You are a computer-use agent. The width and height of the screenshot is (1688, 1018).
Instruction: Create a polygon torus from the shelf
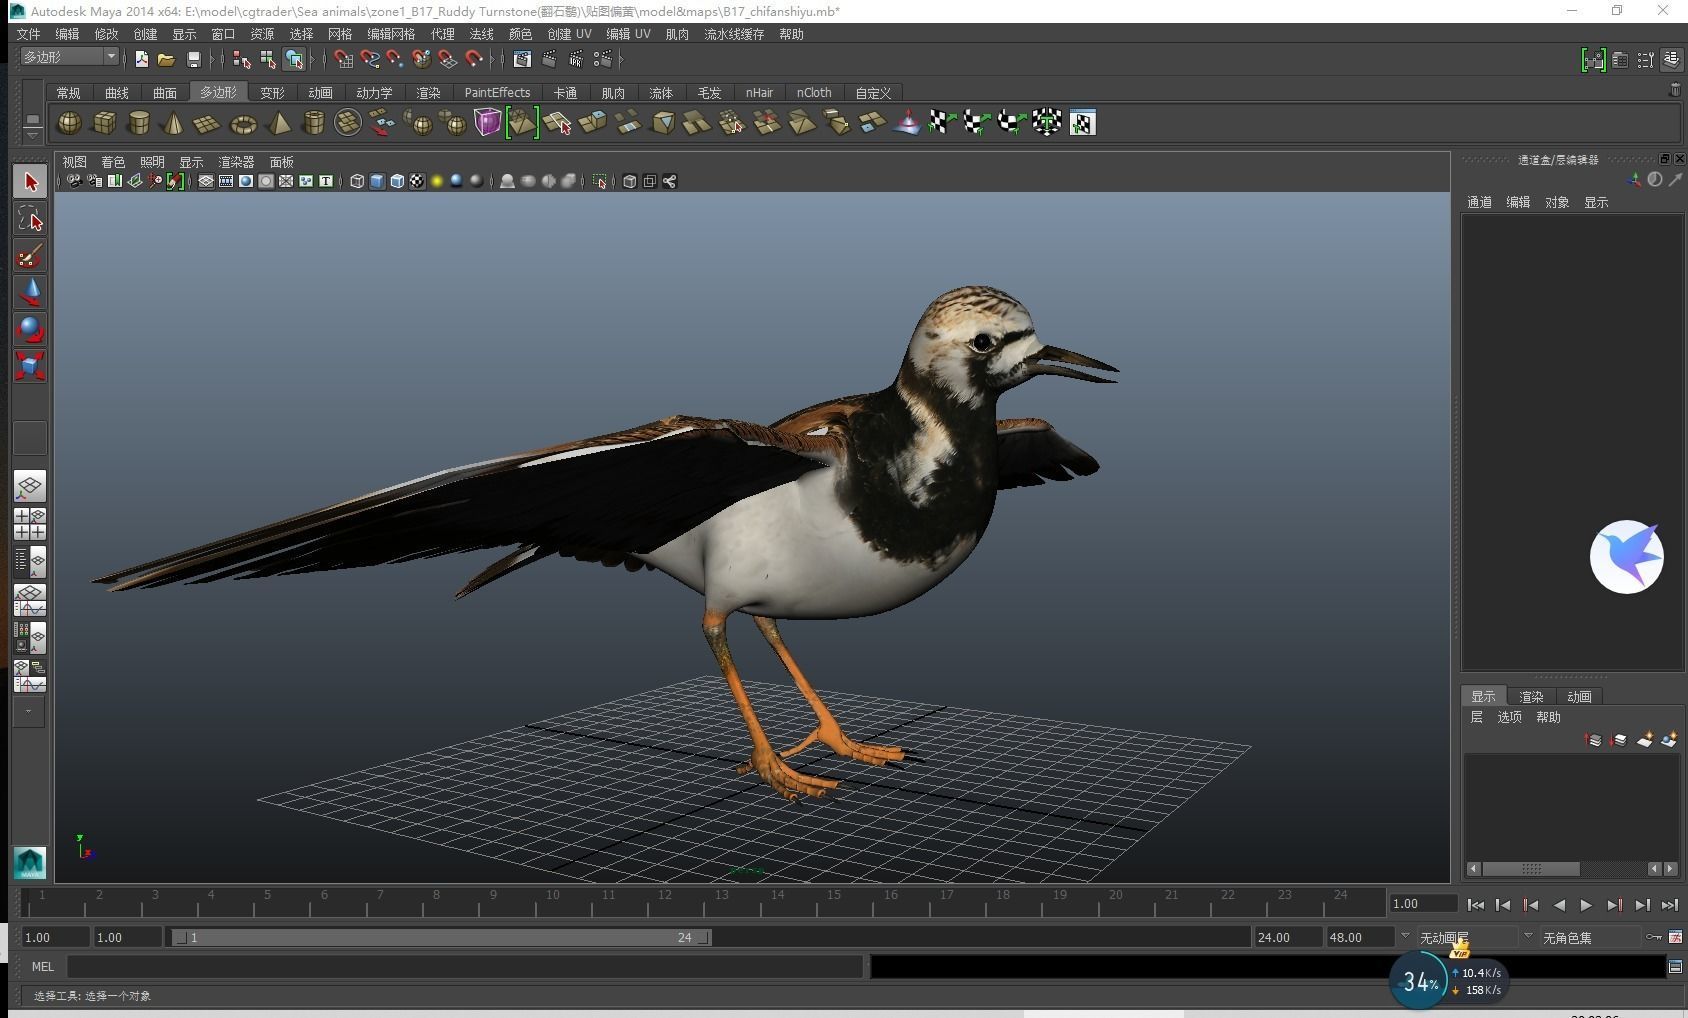pyautogui.click(x=243, y=123)
